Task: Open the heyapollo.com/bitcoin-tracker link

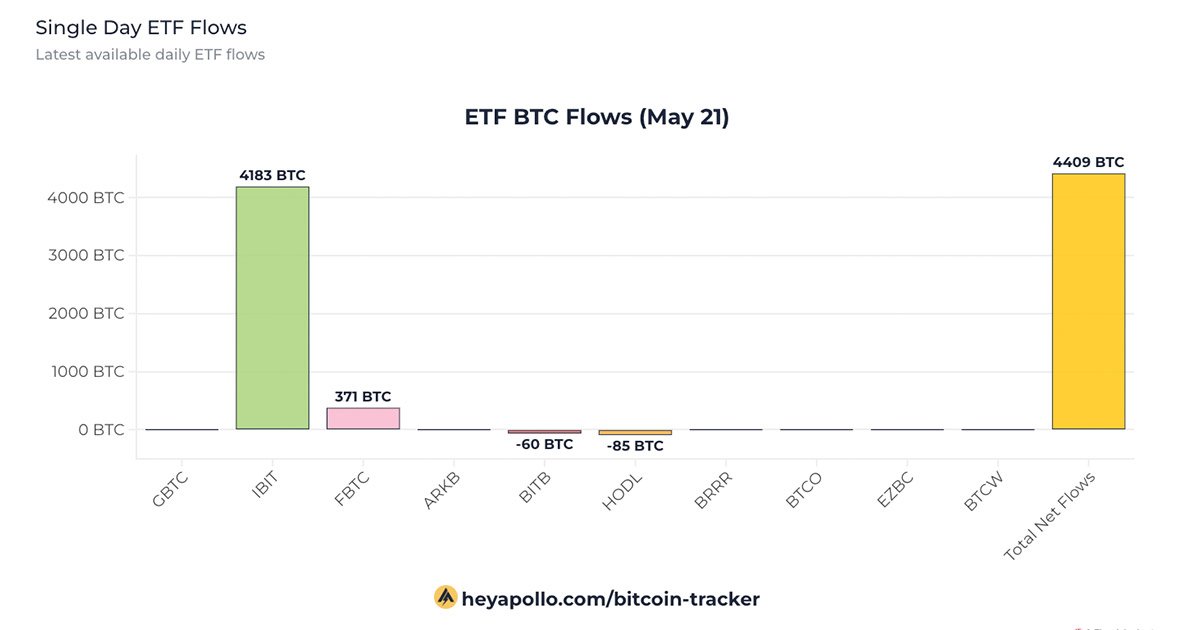Action: [610, 599]
